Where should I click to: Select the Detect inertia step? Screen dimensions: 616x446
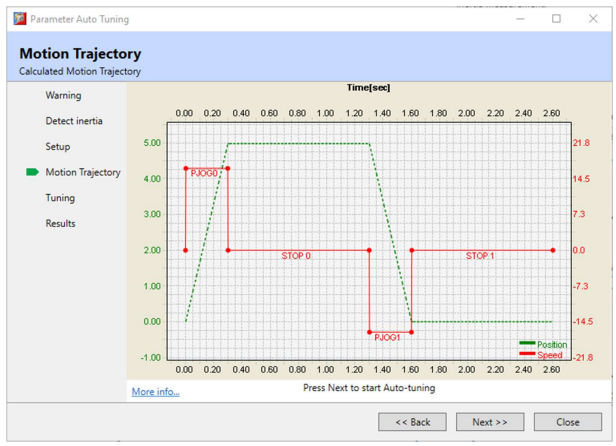74,121
